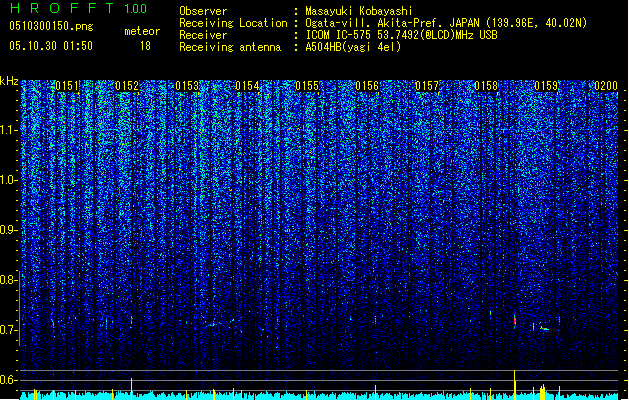Image resolution: width=629 pixels, height=400 pixels.
Task: Click the red meteor echo near 0152
Action: pyautogui.click(x=131, y=320)
